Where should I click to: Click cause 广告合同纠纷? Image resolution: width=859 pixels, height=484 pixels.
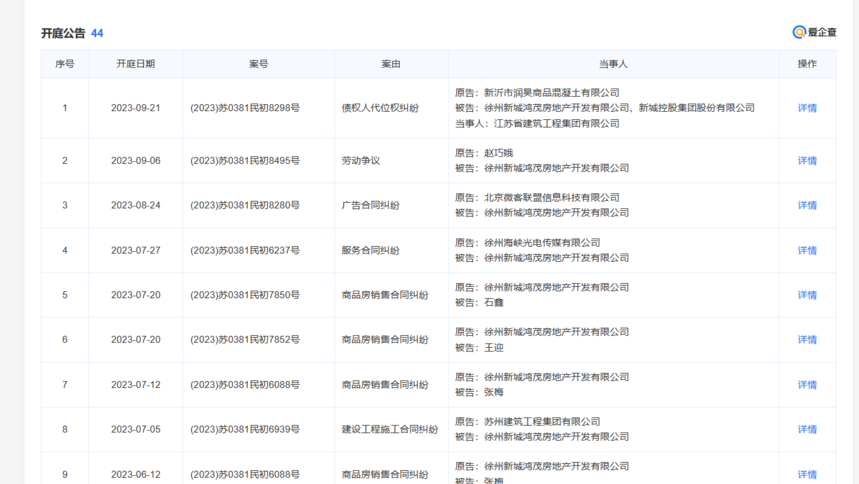(x=370, y=205)
